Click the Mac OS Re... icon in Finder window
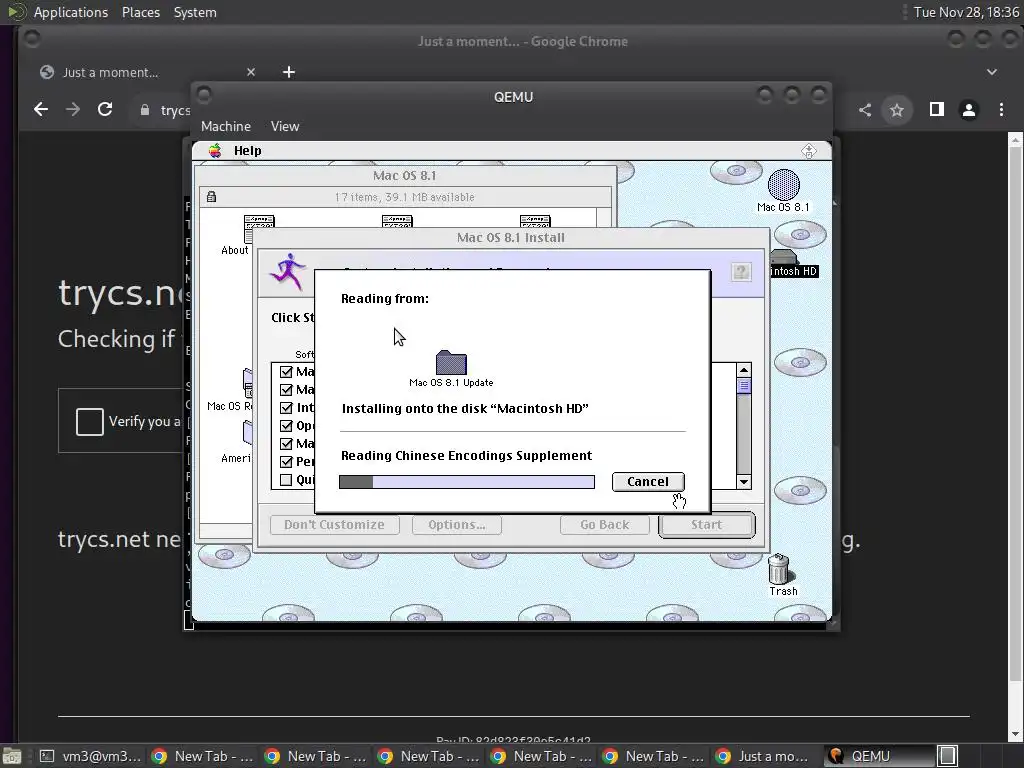The width and height of the screenshot is (1024, 768). (248, 383)
